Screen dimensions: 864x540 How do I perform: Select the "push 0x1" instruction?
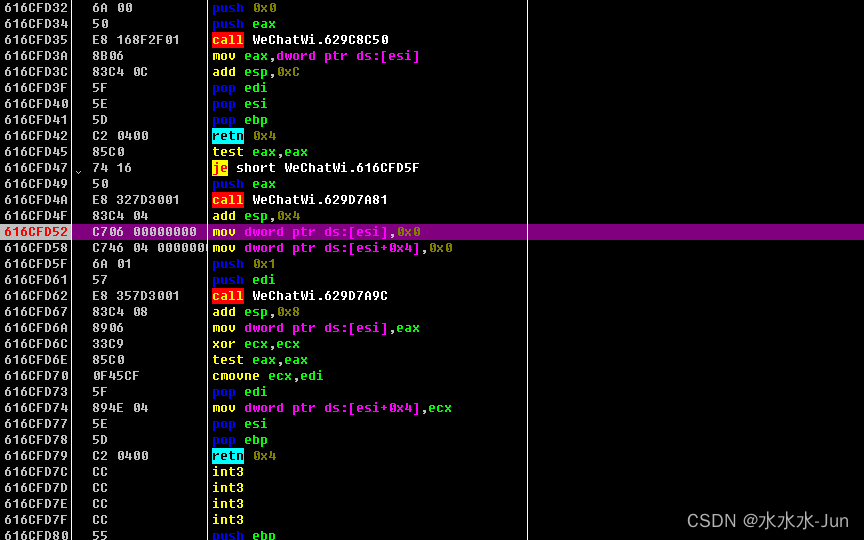click(244, 263)
